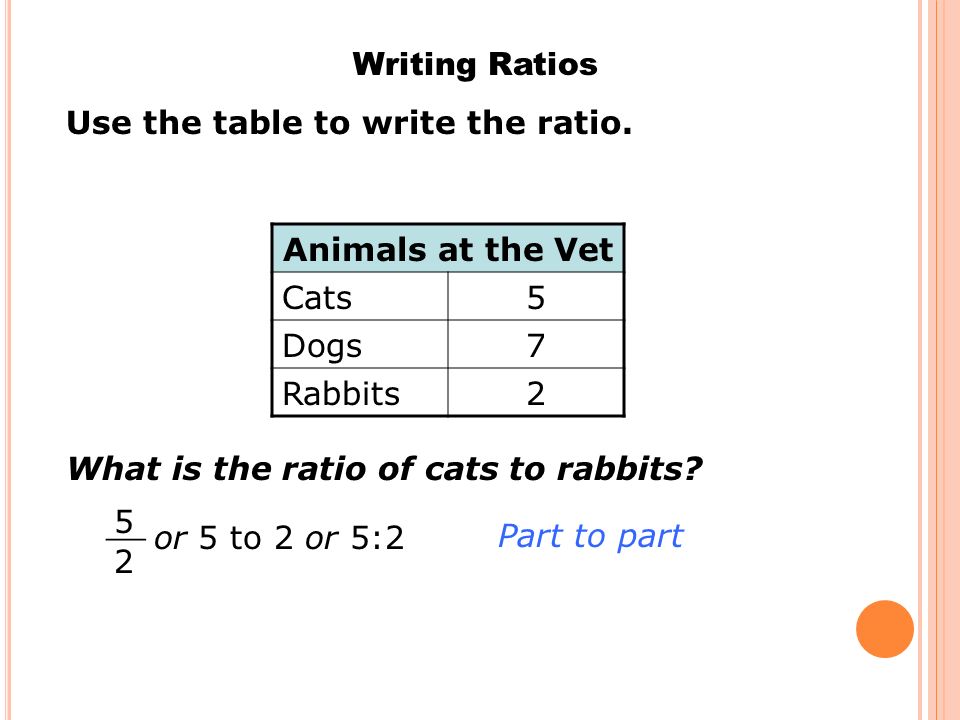The image size is (960, 720).
Task: Click the 5 to 2 answer text
Action: tap(246, 538)
